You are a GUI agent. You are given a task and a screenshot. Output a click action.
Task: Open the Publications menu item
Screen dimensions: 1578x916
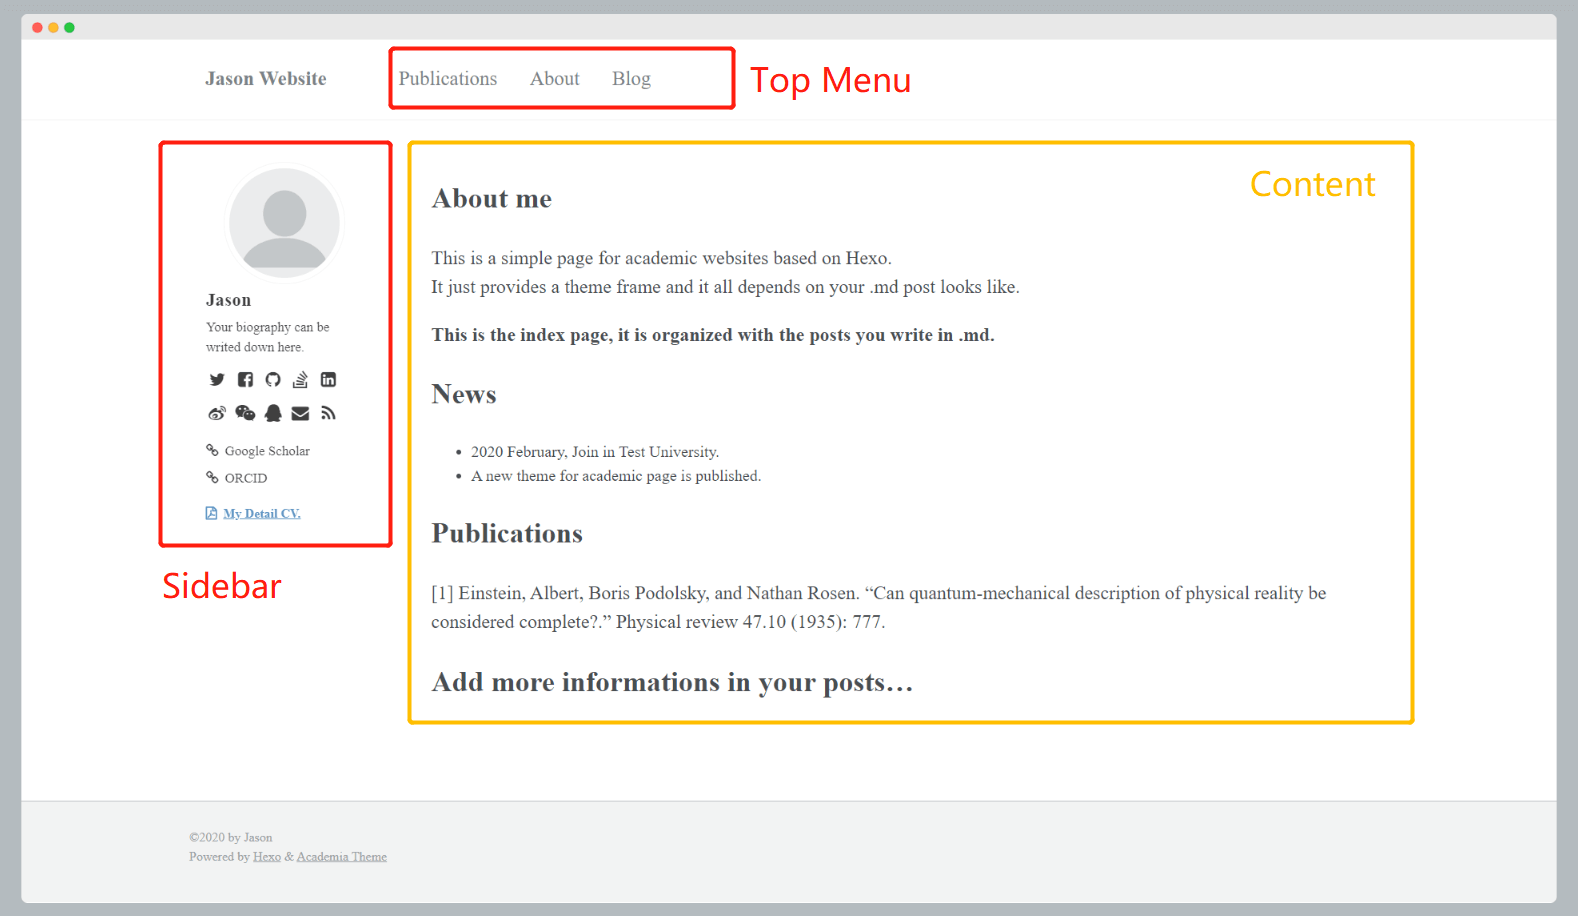pos(447,79)
